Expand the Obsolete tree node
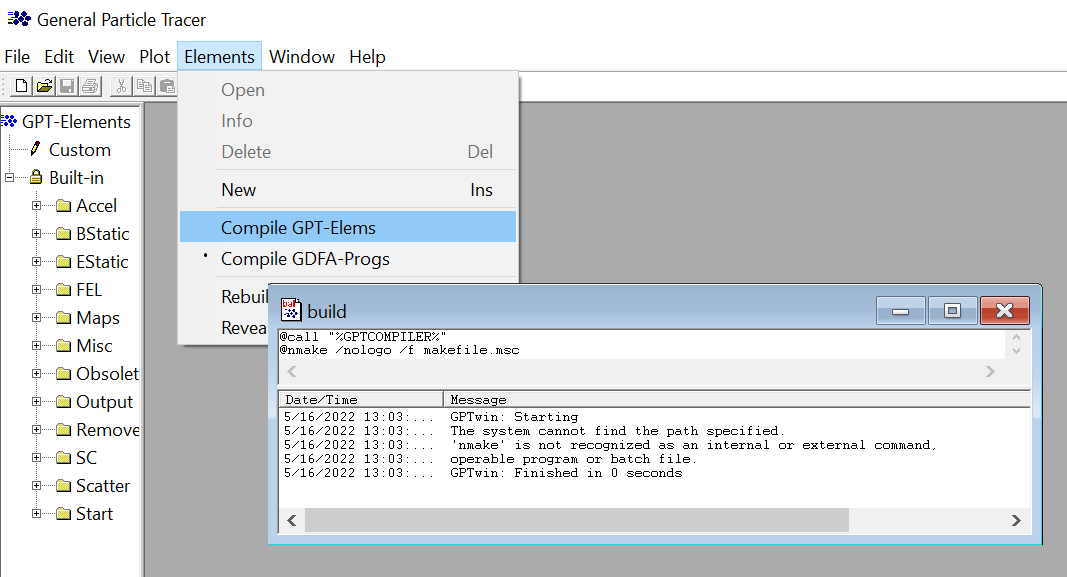This screenshot has height=577, width=1067. click(36, 374)
